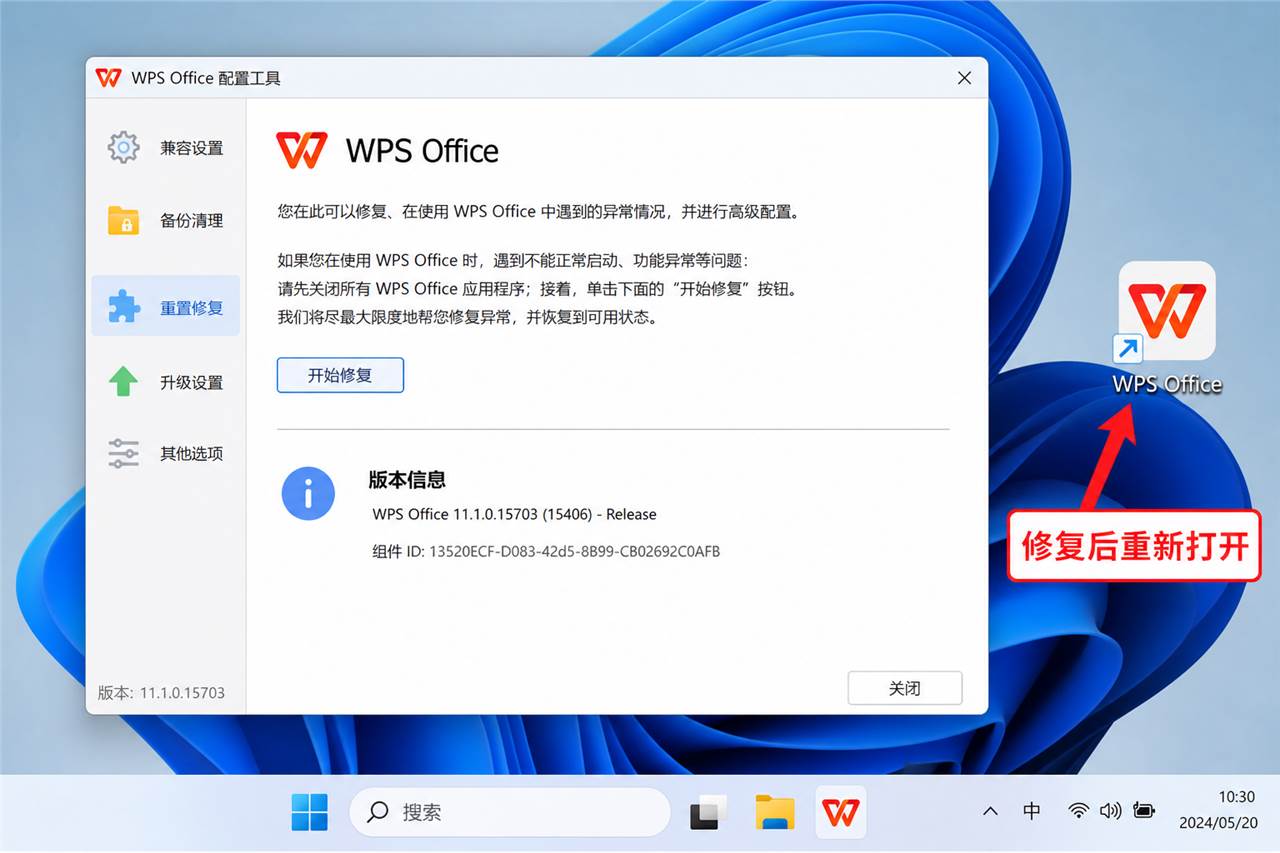Expand the hidden tray icons chevron
This screenshot has height=853, width=1280.
pyautogui.click(x=990, y=811)
